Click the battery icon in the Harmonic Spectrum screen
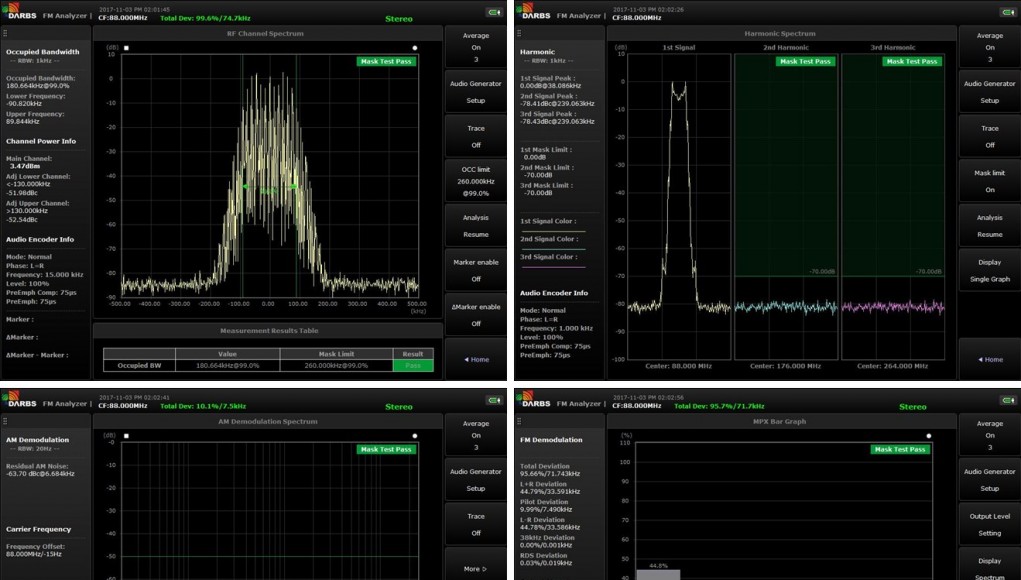This screenshot has height=580, width=1021. coord(1007,12)
